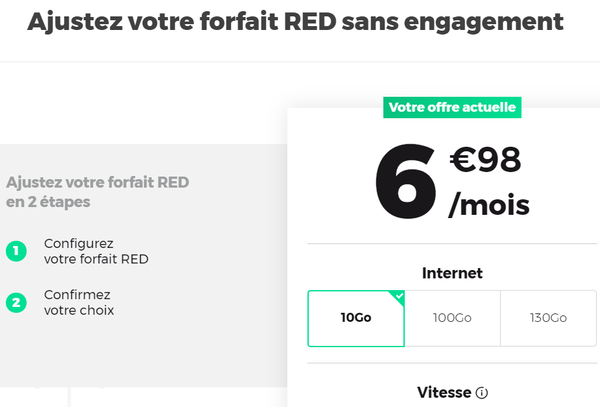Click the large price digit 6
Image resolution: width=600 pixels, height=407 pixels.
(405, 181)
